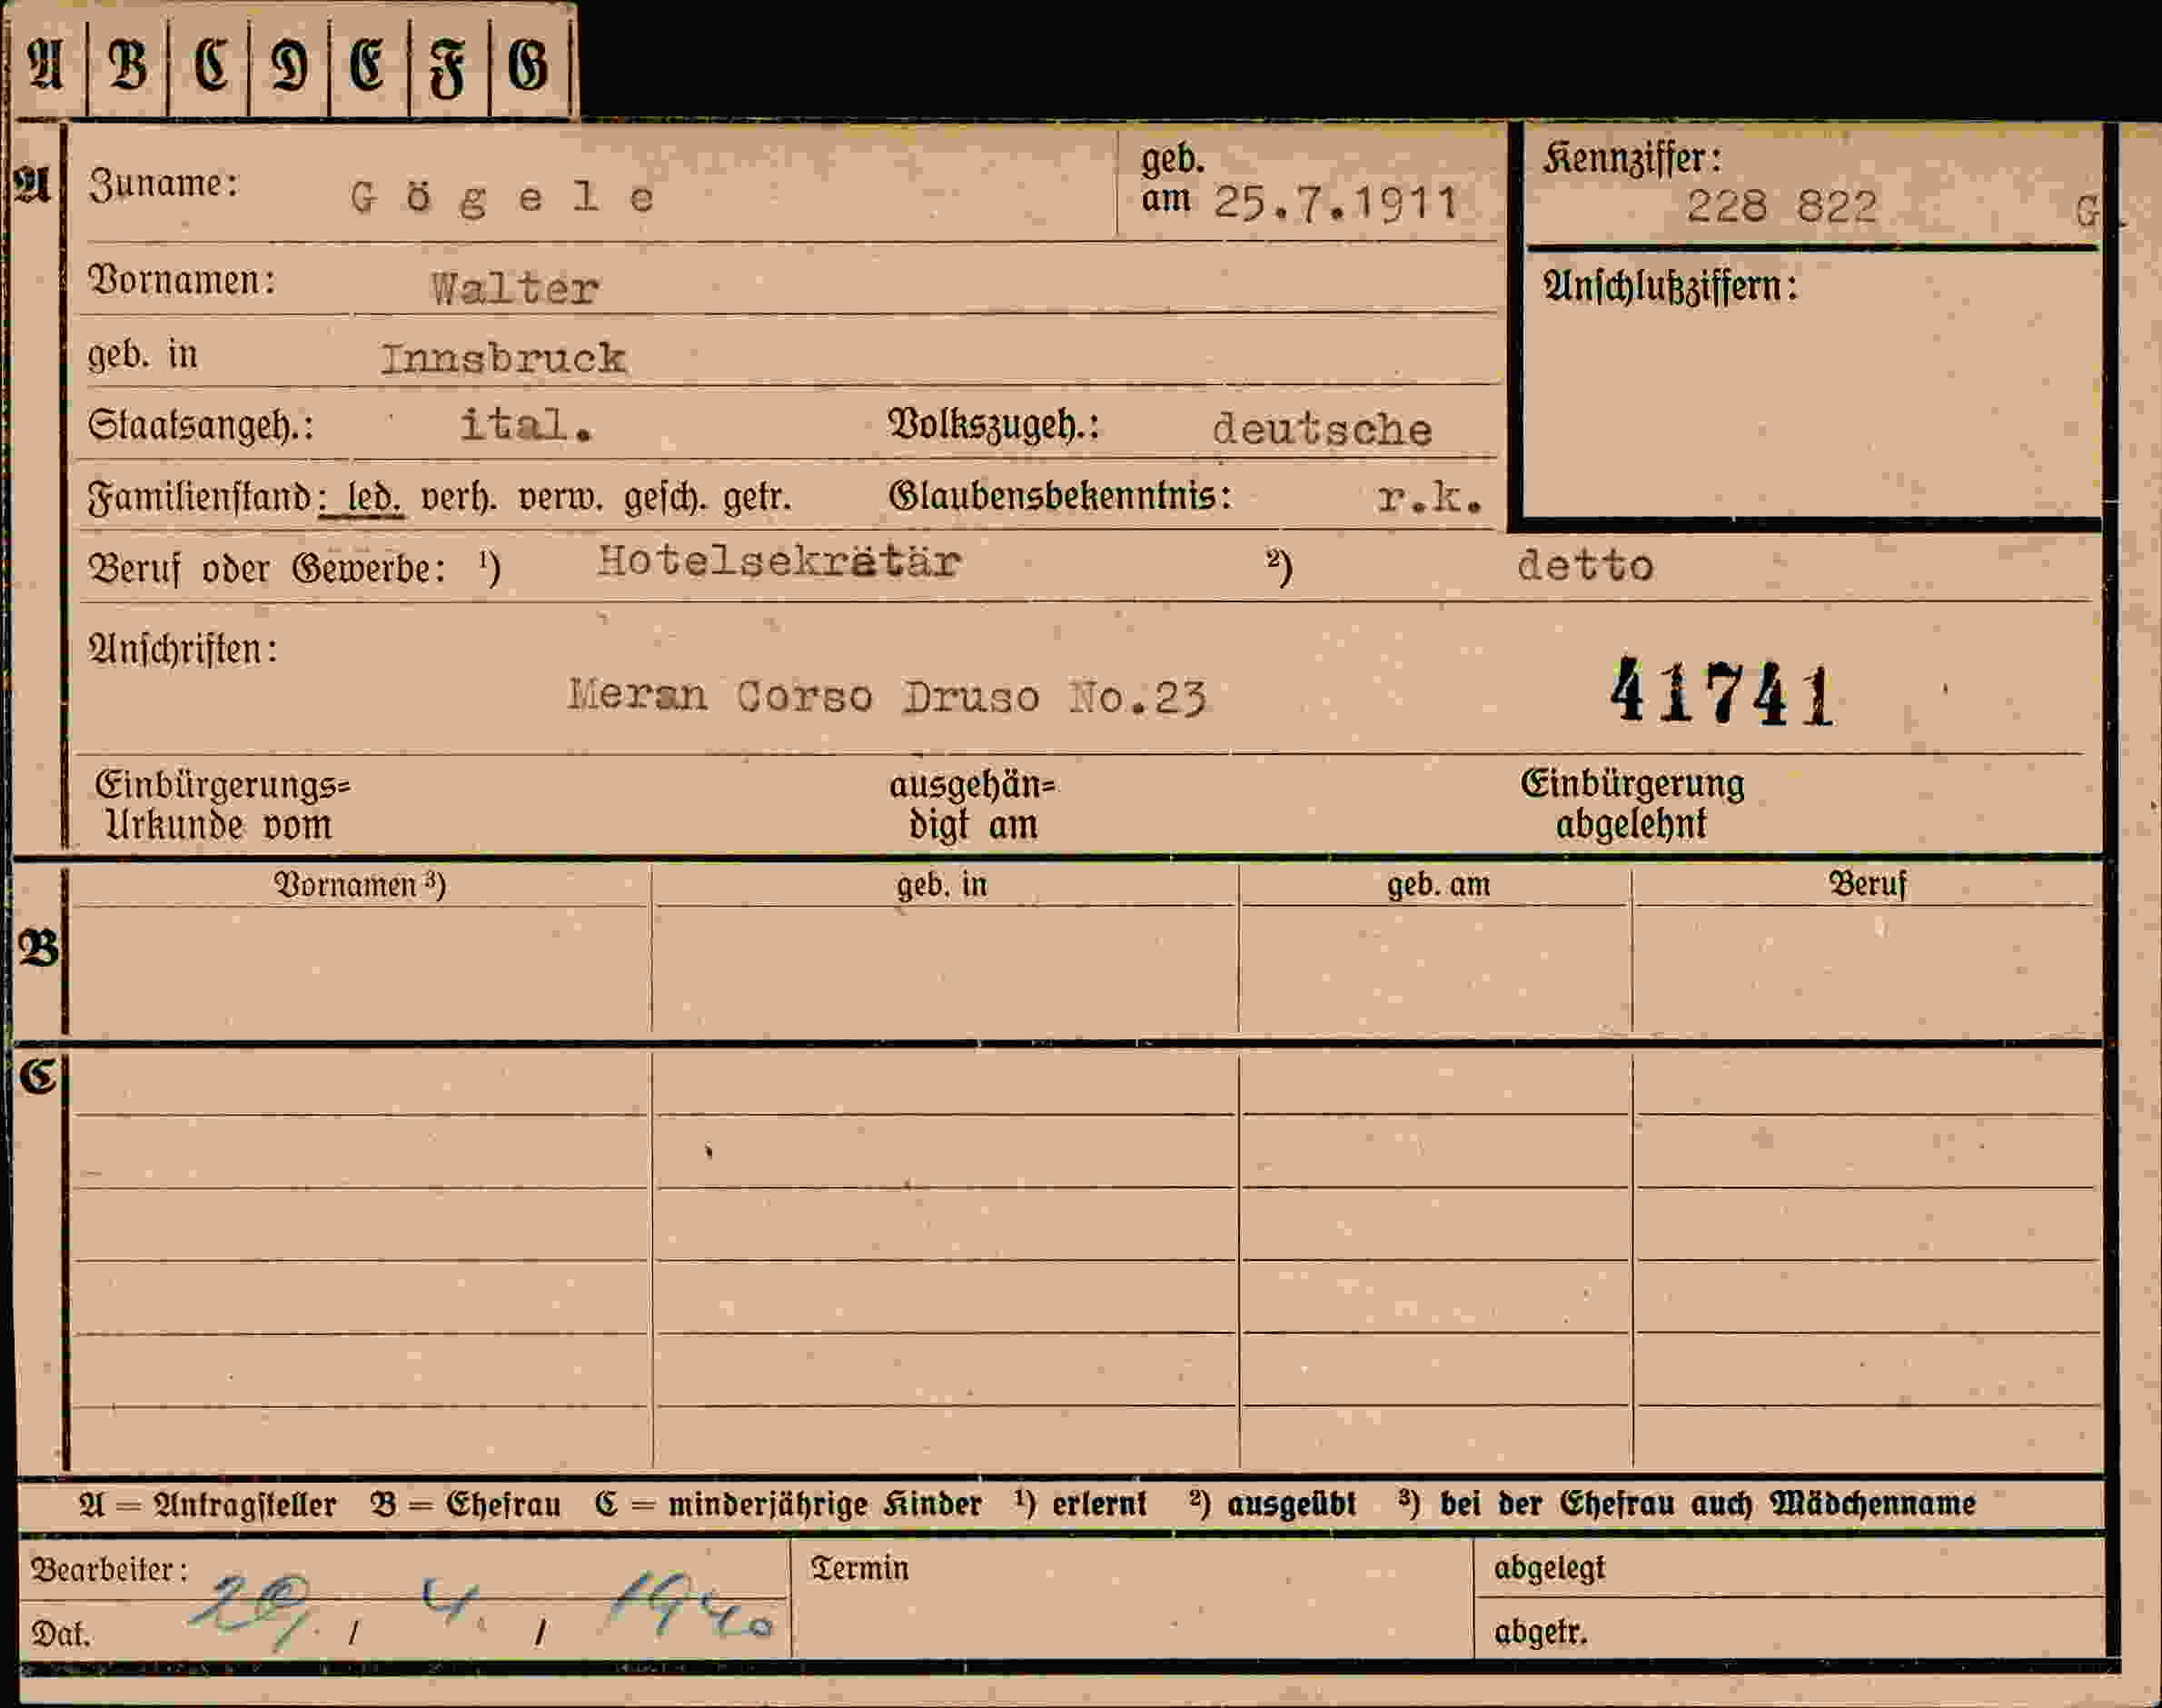The width and height of the screenshot is (2162, 1708).
Task: Select the address 'Meran Corso Druso No.23'
Action: pyautogui.click(x=887, y=696)
